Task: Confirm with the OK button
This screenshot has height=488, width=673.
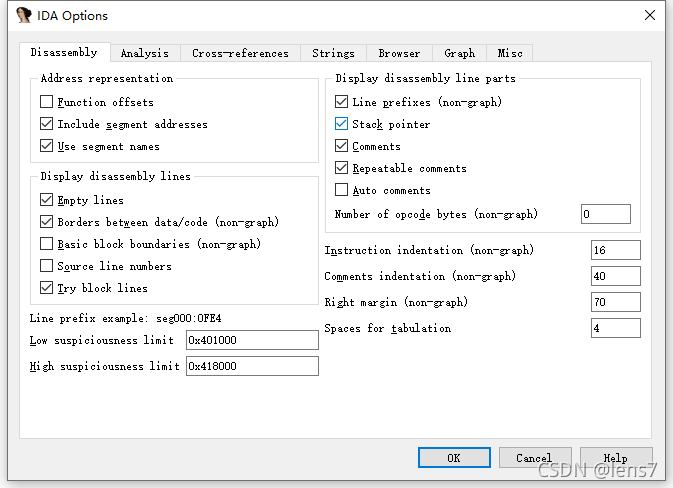Action: pos(454,458)
